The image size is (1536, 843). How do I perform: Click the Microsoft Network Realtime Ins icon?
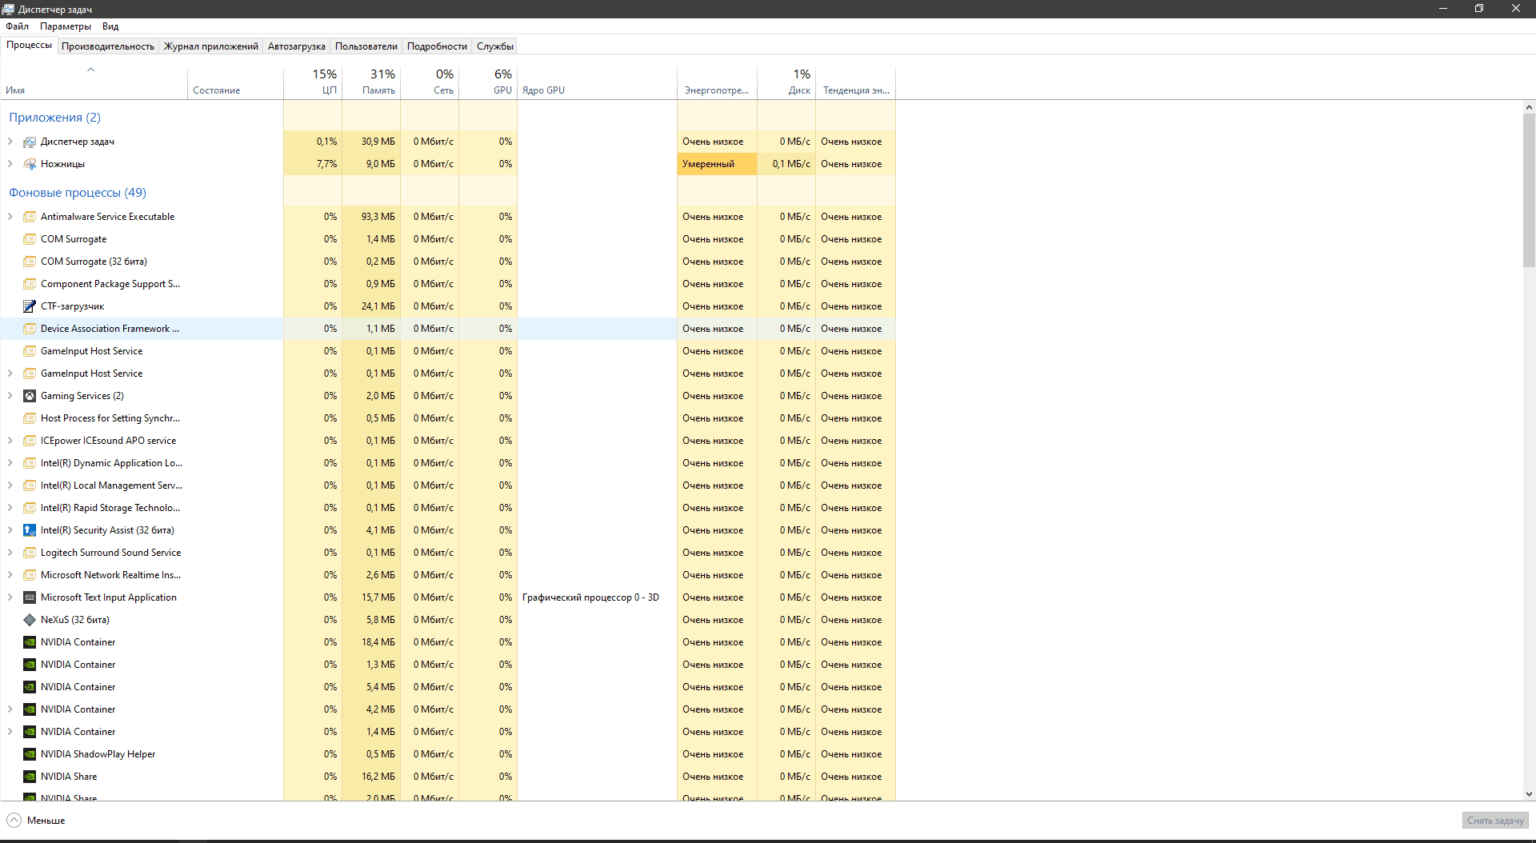tap(30, 575)
